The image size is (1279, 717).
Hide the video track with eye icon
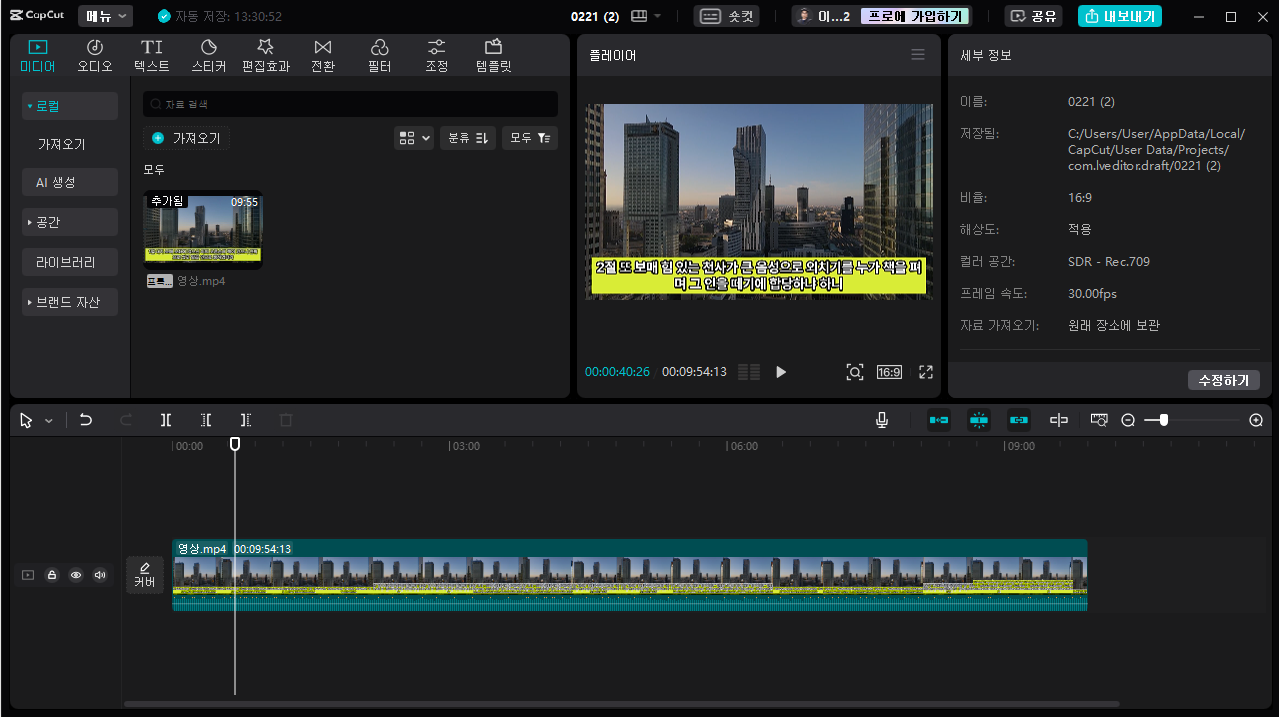point(75,575)
